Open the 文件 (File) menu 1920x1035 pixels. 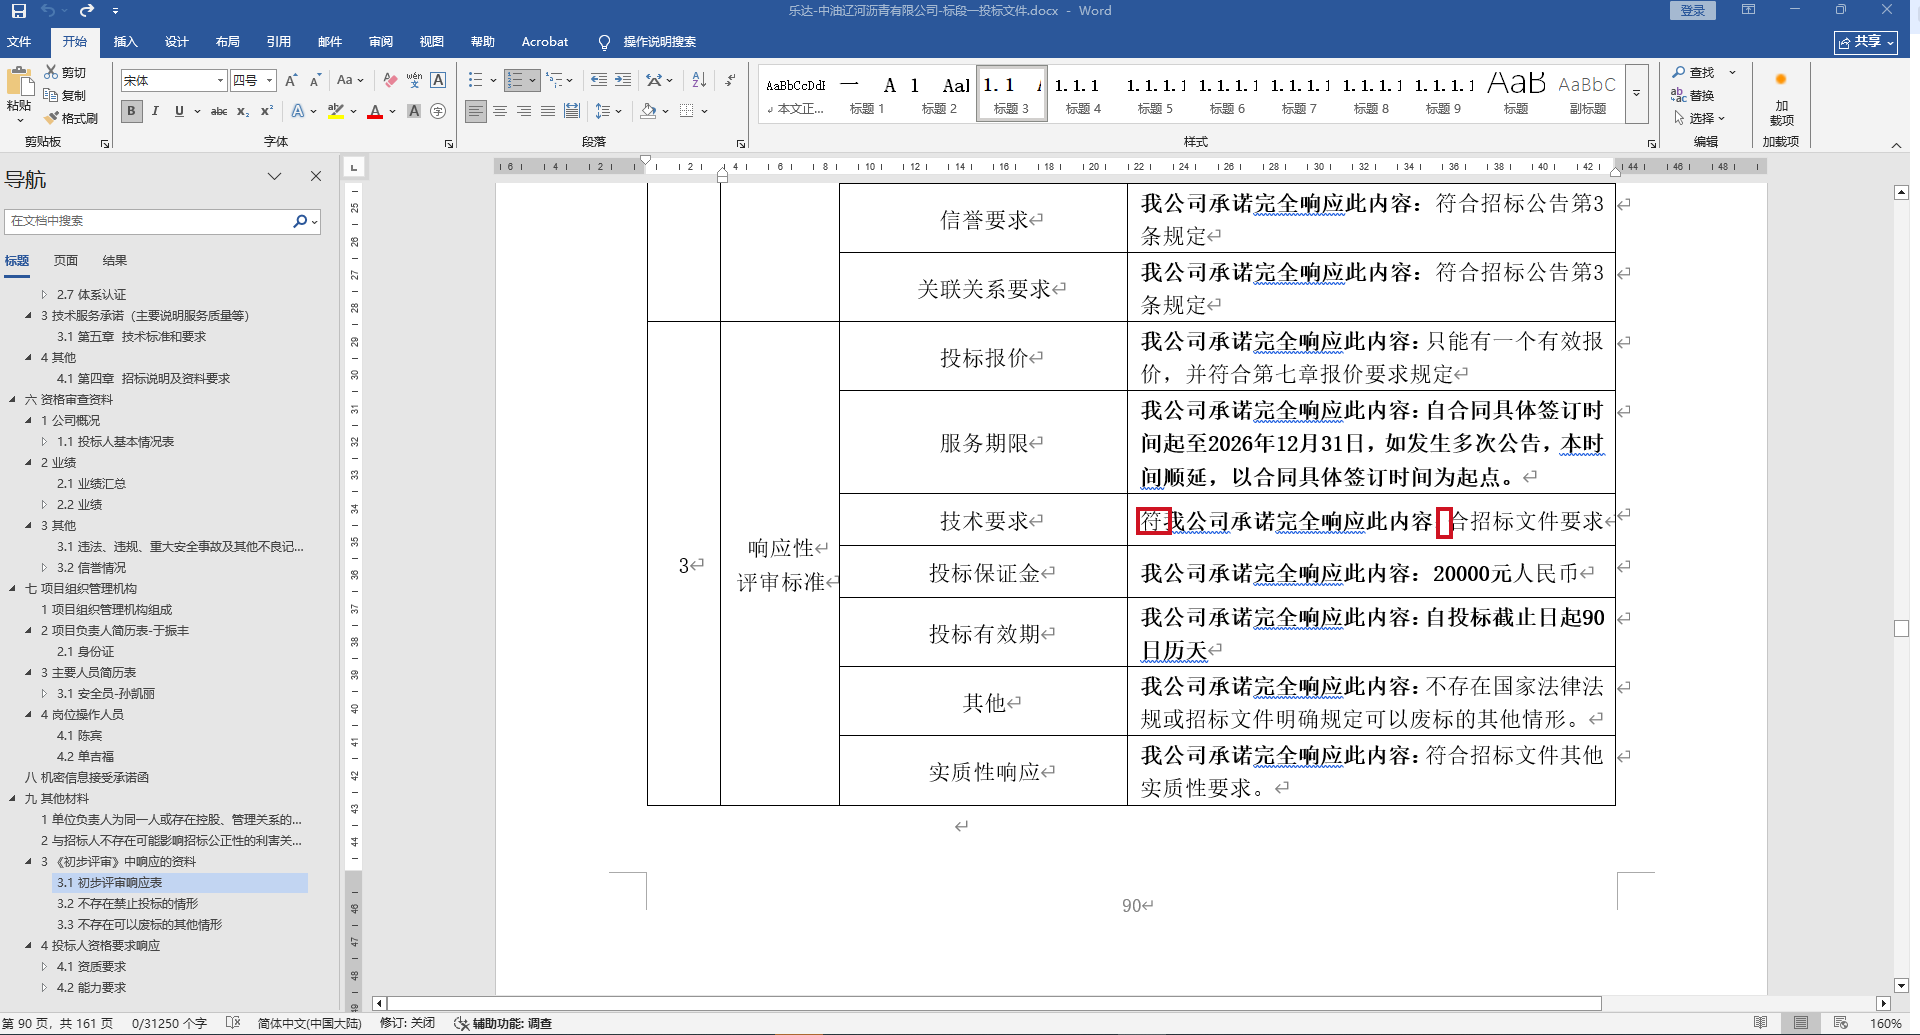pyautogui.click(x=19, y=42)
